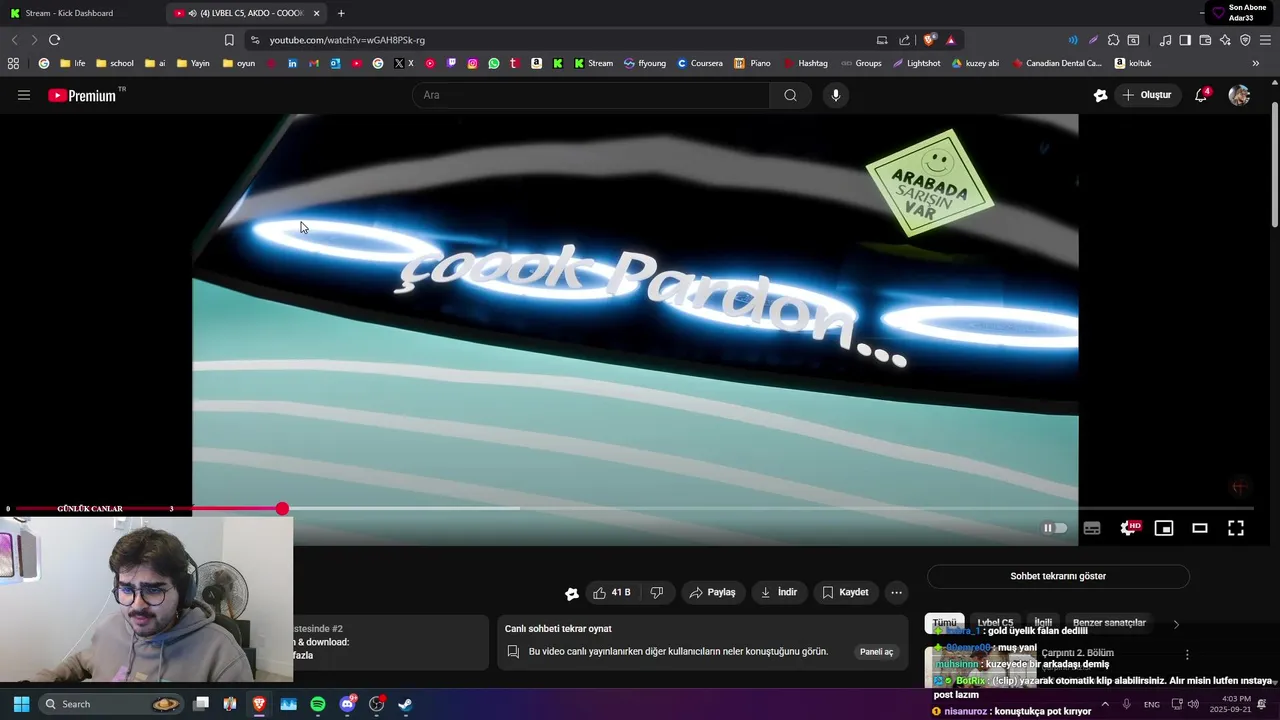This screenshot has width=1280, height=720.
Task: Click the share page icon in address bar
Action: [x=905, y=40]
